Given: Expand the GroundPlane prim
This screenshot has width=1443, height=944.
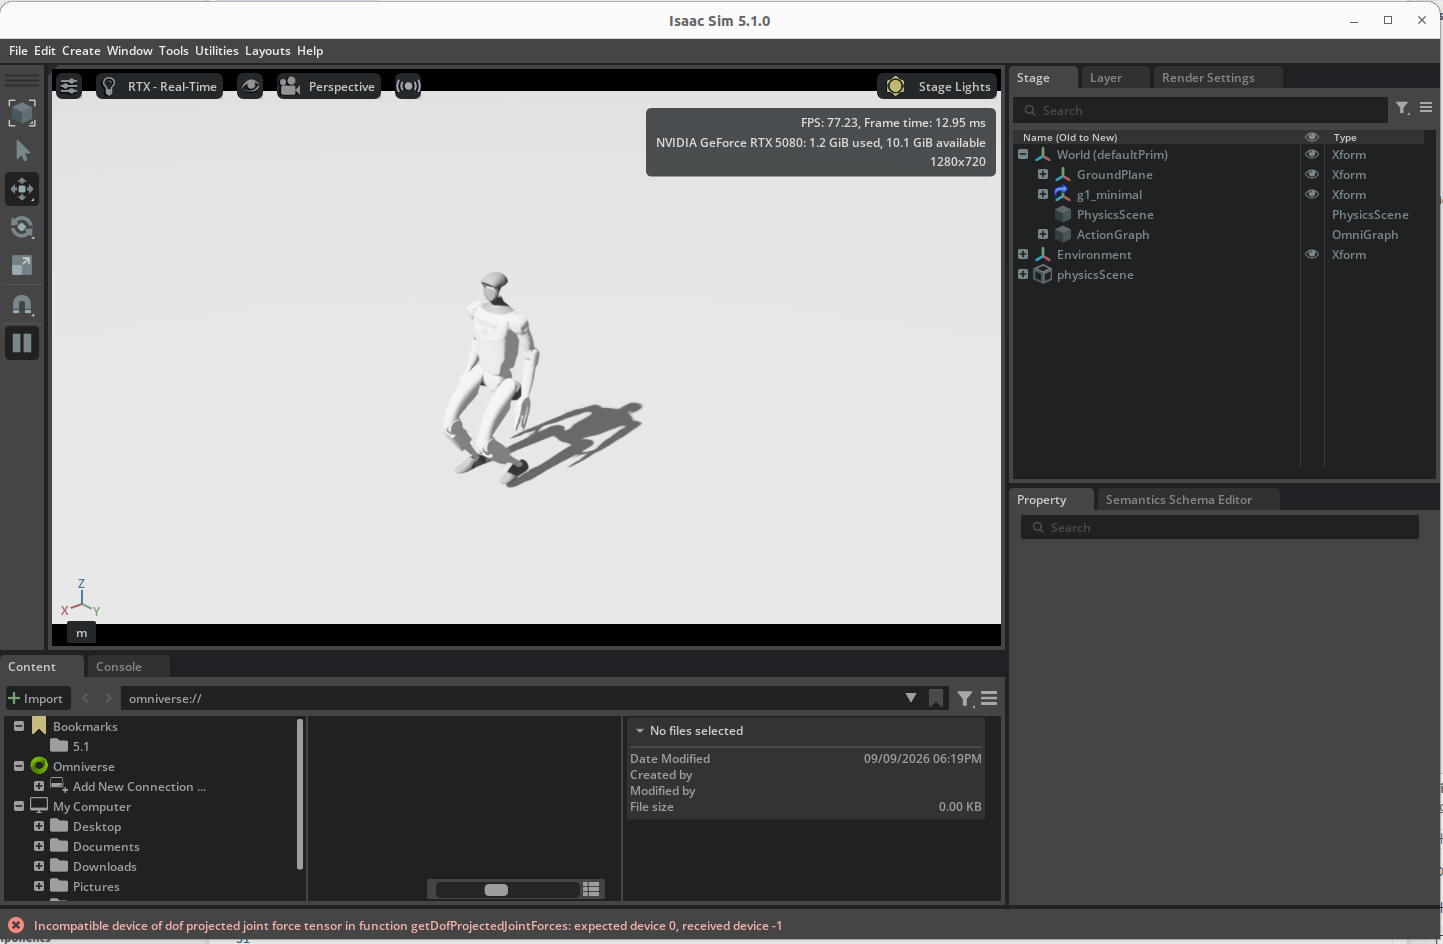Looking at the screenshot, I should point(1043,174).
